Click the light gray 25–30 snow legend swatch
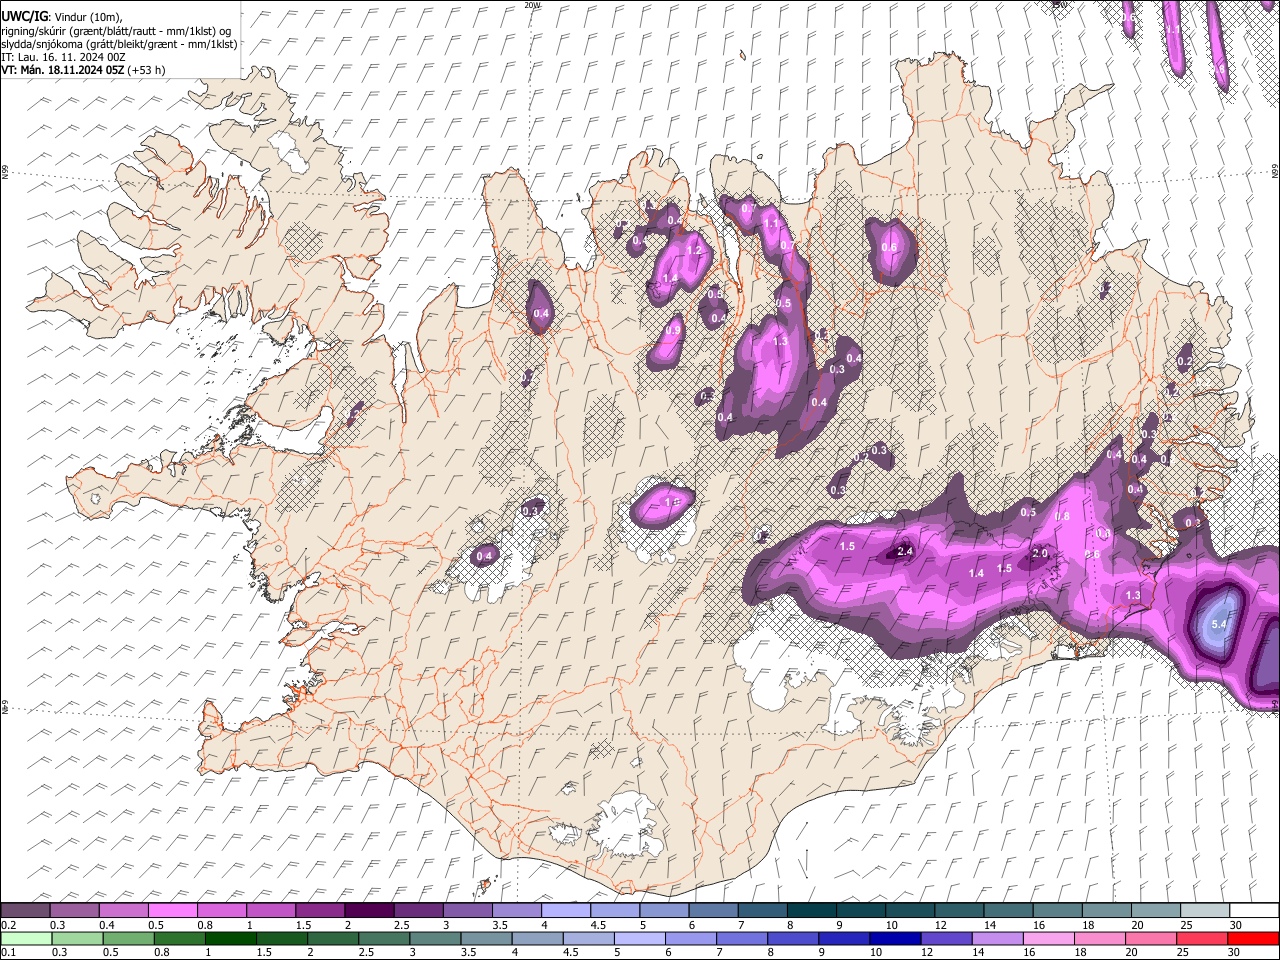1280x960 pixels. (1205, 911)
